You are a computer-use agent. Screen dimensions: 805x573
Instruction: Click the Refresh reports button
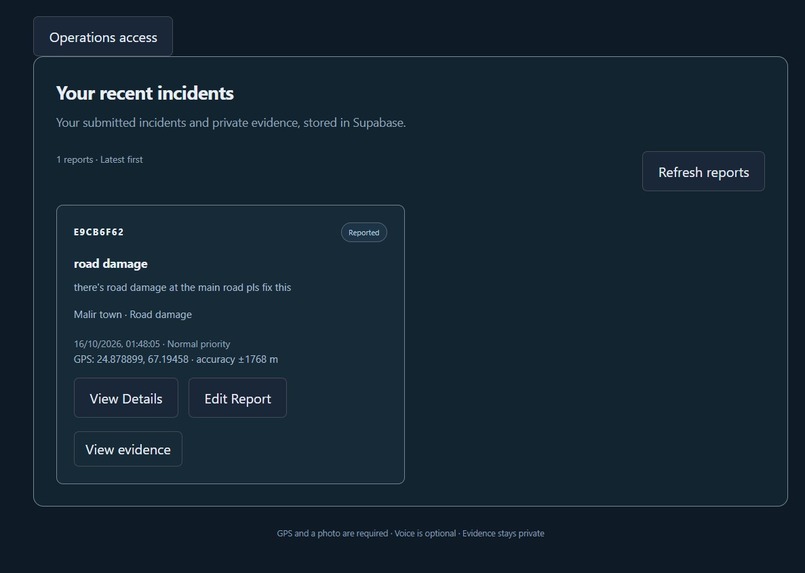pyautogui.click(x=703, y=171)
